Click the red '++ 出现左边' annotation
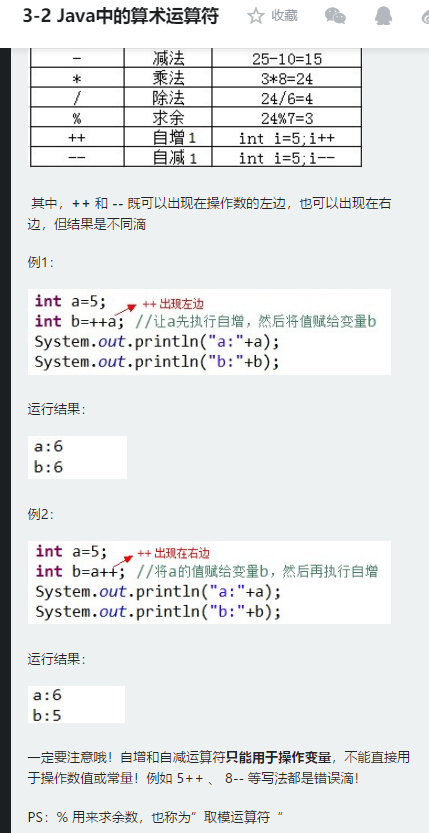Image resolution: width=429 pixels, height=833 pixels. click(x=173, y=304)
